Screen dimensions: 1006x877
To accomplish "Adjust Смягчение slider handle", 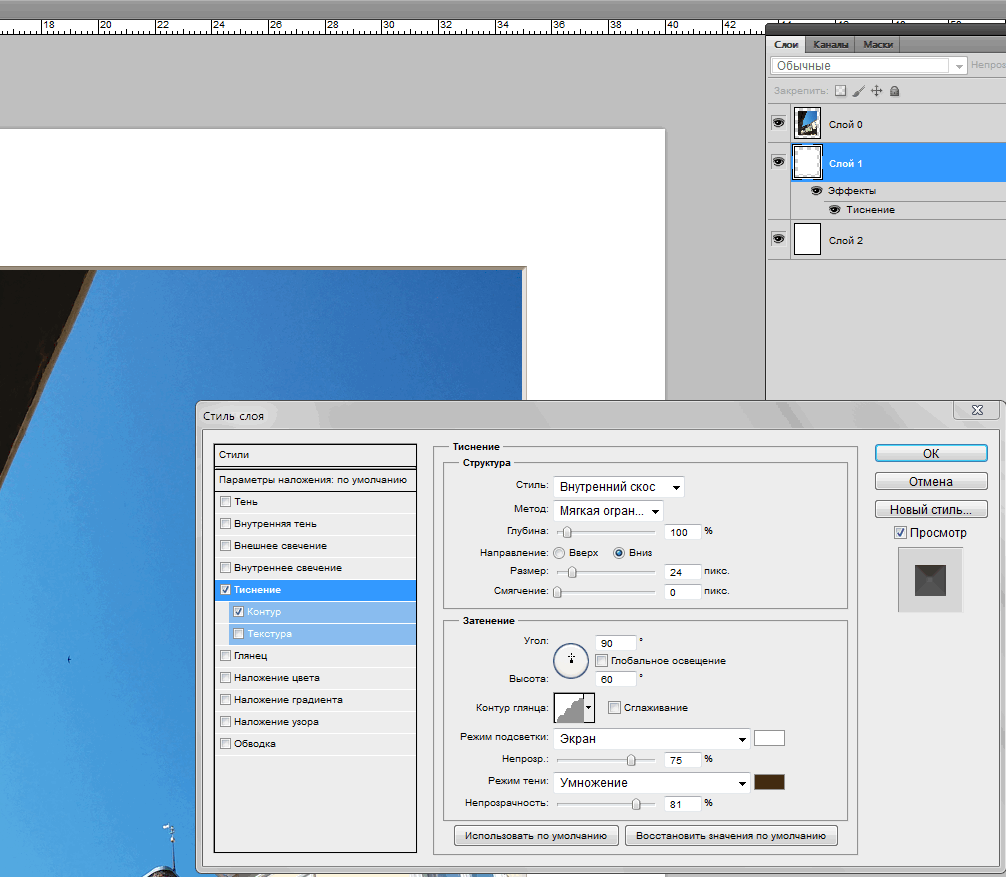I will pyautogui.click(x=558, y=592).
